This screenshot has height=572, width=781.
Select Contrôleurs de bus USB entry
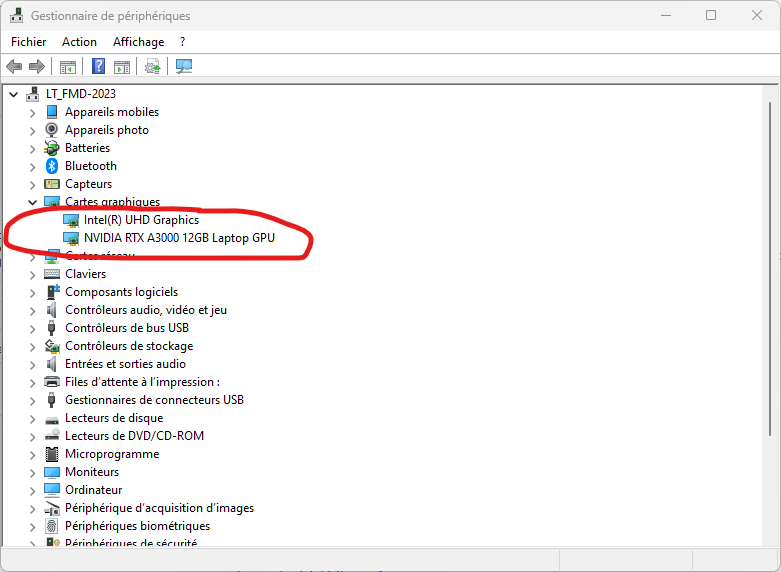[x=127, y=328]
